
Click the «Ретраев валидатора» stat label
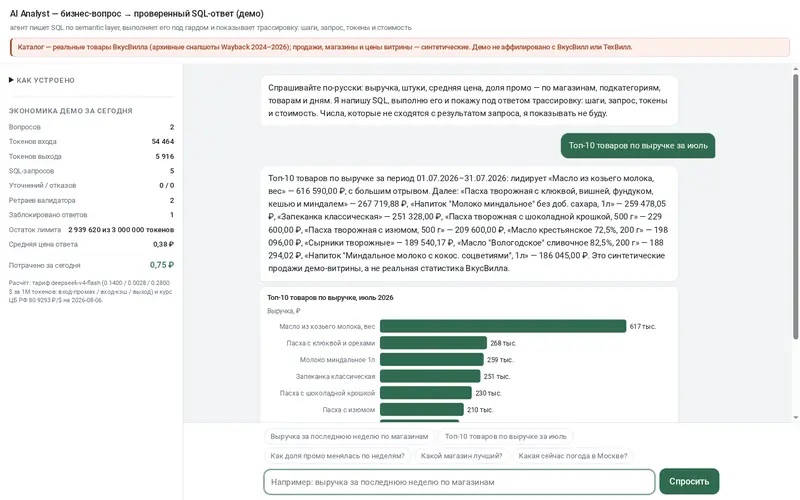pos(42,200)
